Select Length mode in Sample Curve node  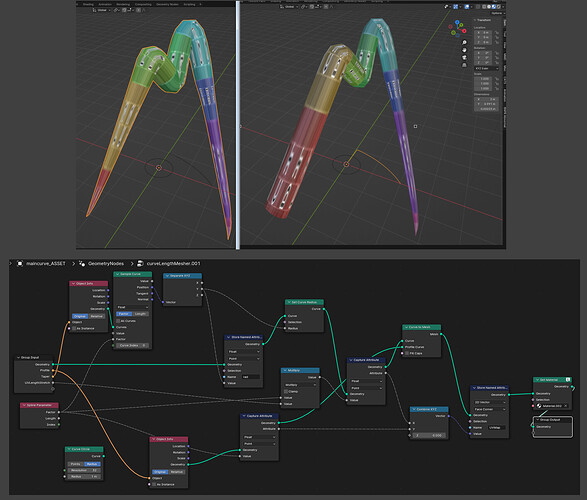tap(140, 314)
